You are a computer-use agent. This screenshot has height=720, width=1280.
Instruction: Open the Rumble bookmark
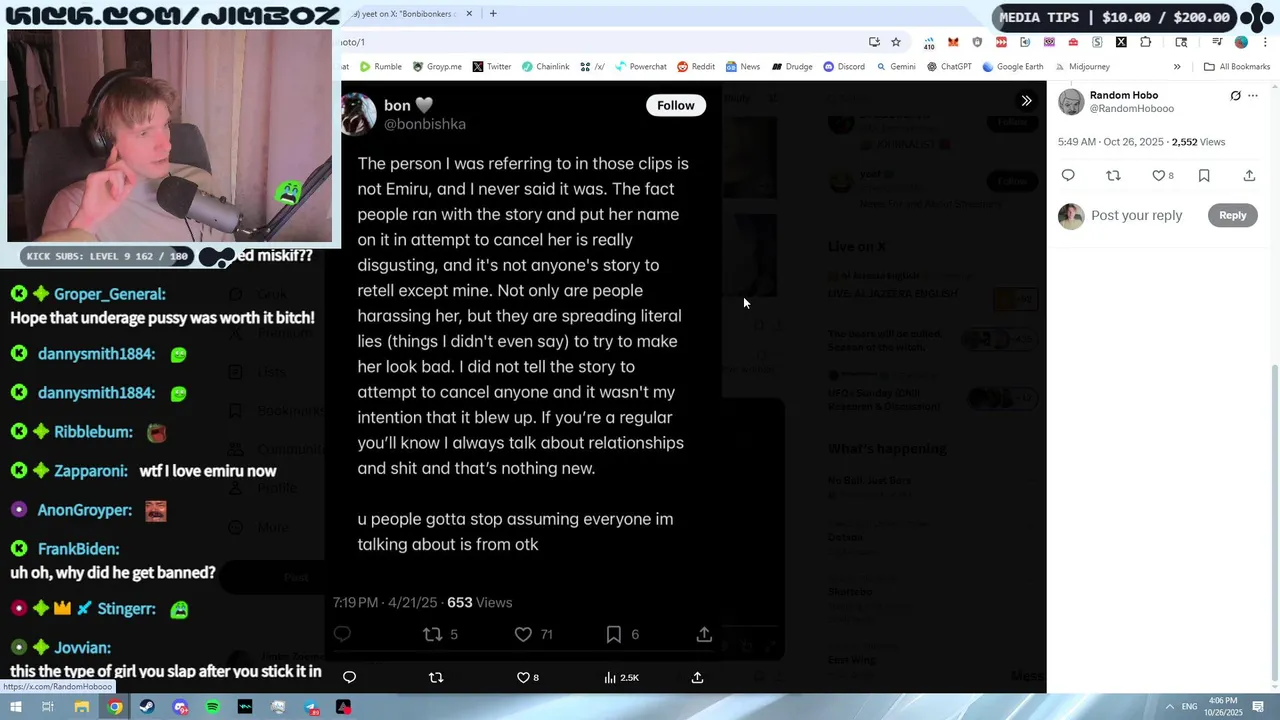(381, 67)
